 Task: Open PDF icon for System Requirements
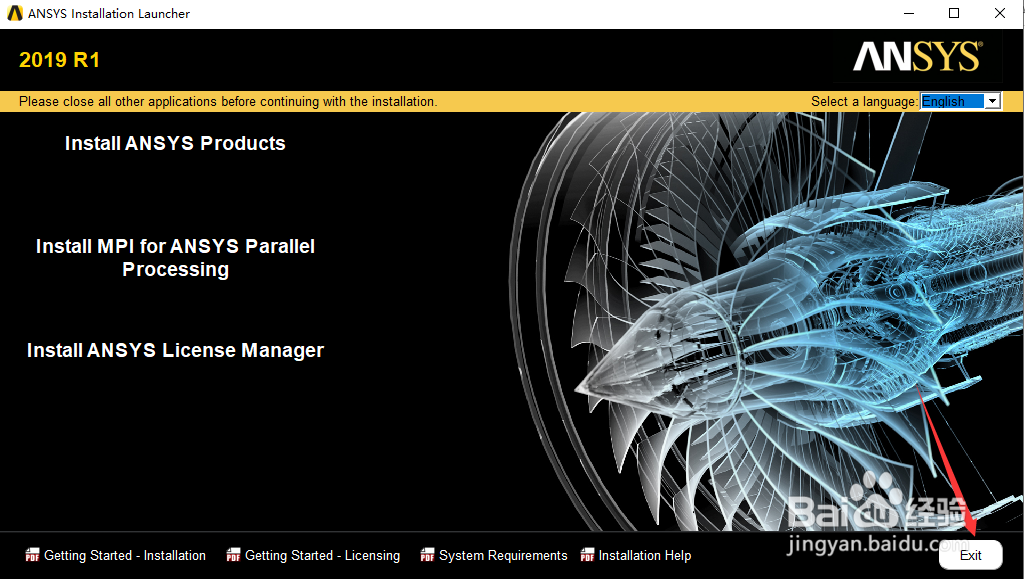pos(427,555)
